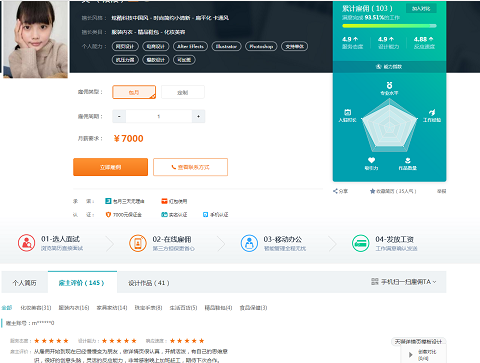Click the After Effects skill tag
The image size is (480, 363).
click(190, 46)
